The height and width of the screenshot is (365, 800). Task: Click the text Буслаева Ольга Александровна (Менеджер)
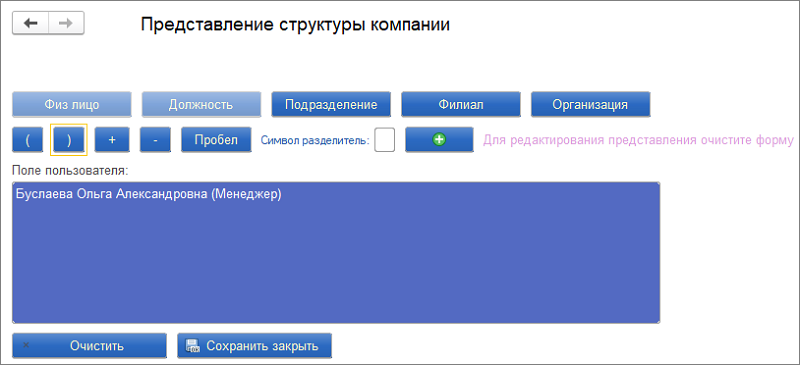[x=148, y=194]
